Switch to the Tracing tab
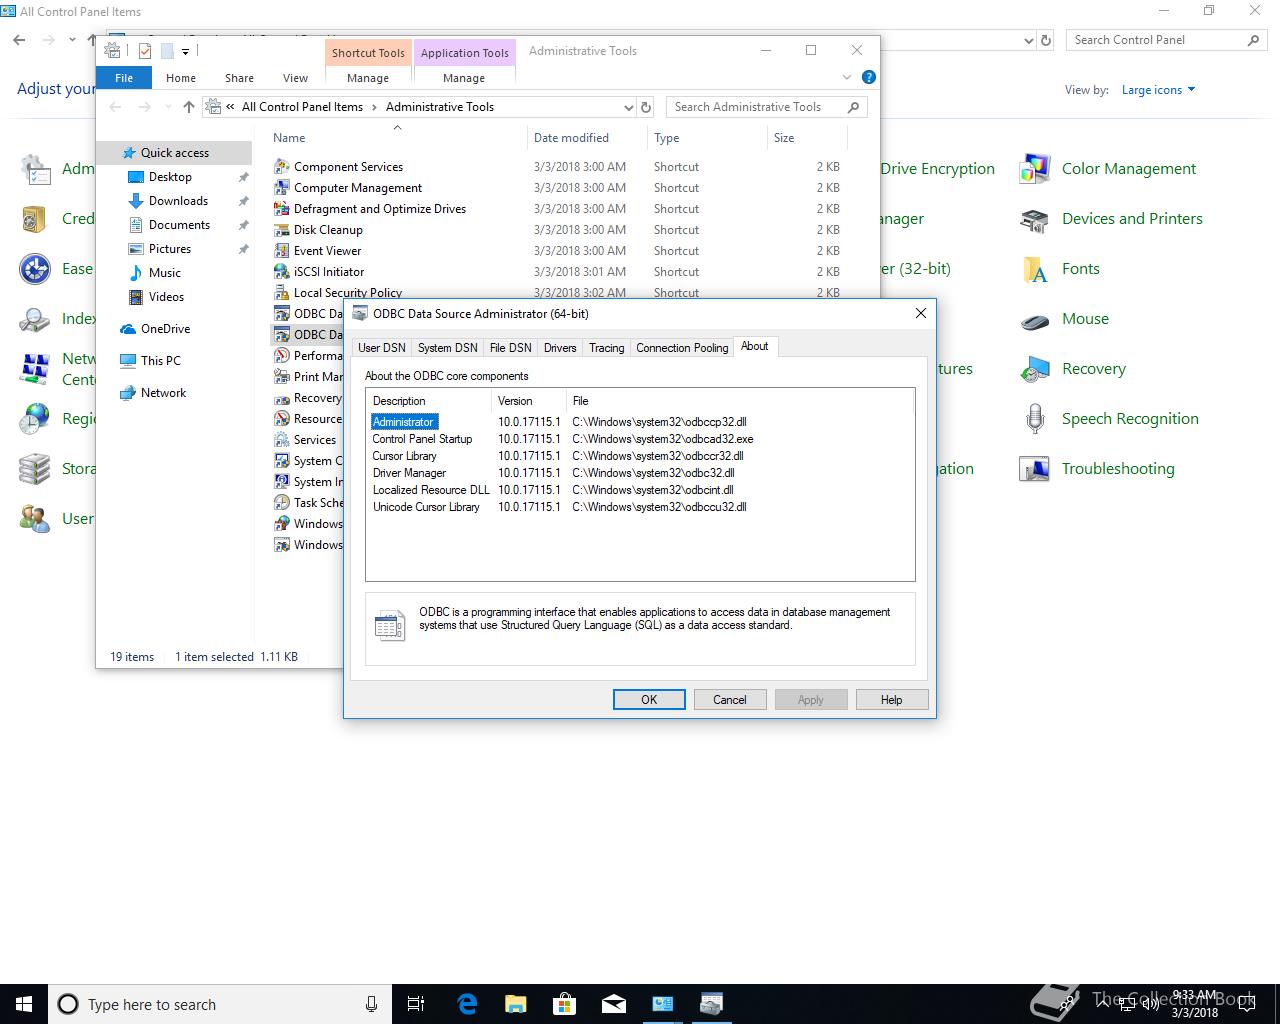 (606, 348)
